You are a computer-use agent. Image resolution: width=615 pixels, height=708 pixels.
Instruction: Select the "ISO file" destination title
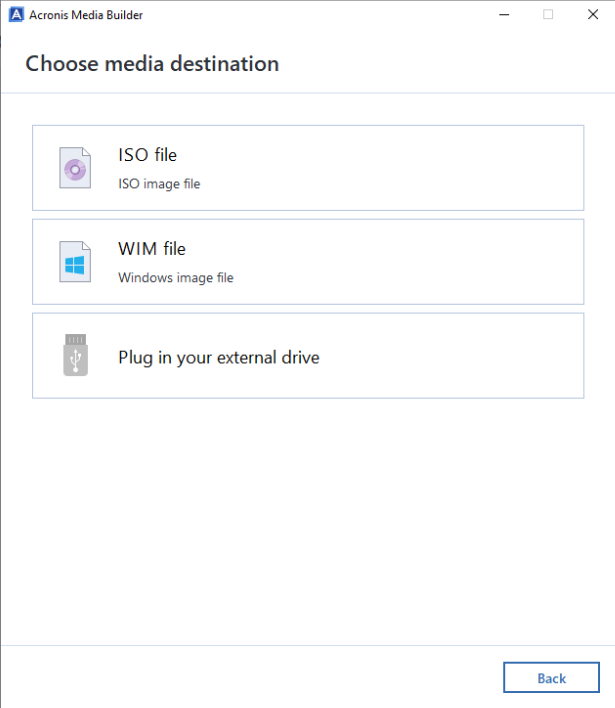[x=147, y=155]
